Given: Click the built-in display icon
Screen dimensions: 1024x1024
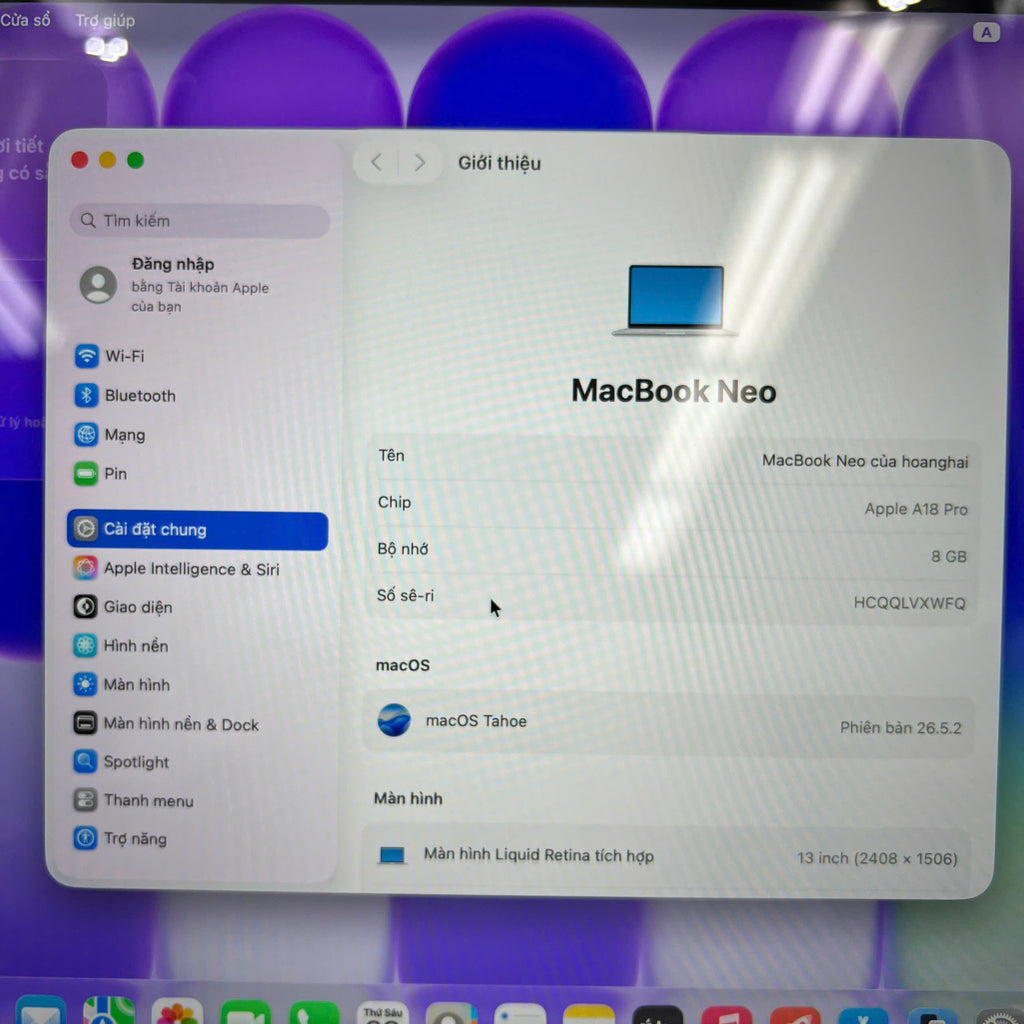Looking at the screenshot, I should pos(392,855).
